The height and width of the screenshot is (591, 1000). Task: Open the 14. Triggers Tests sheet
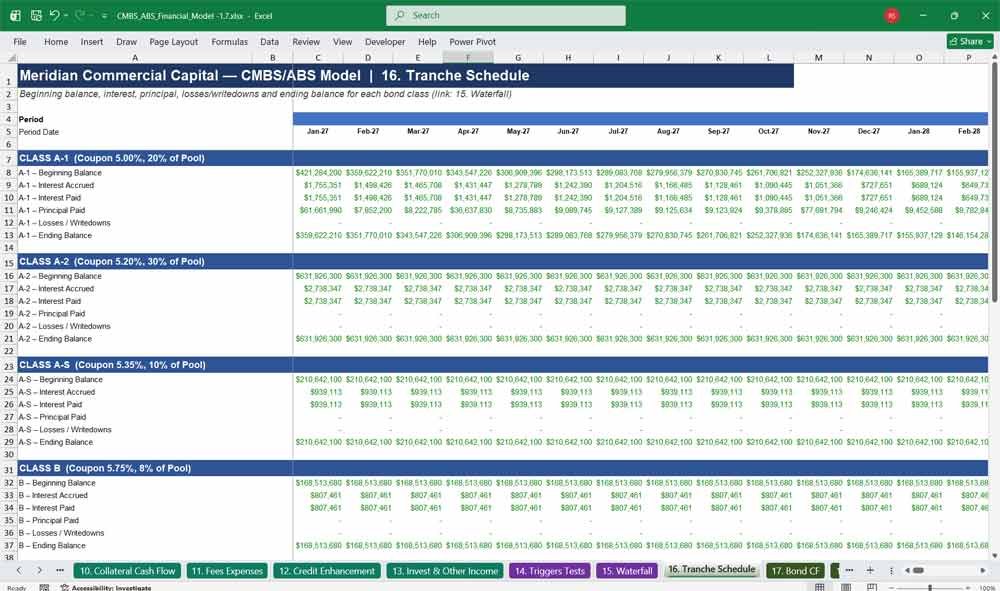click(x=550, y=571)
